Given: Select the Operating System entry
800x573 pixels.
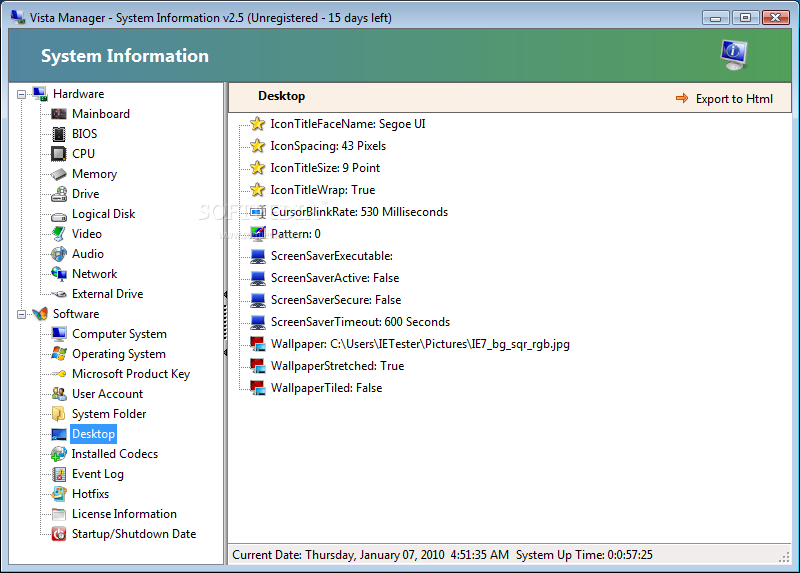Looking at the screenshot, I should coord(119,354).
